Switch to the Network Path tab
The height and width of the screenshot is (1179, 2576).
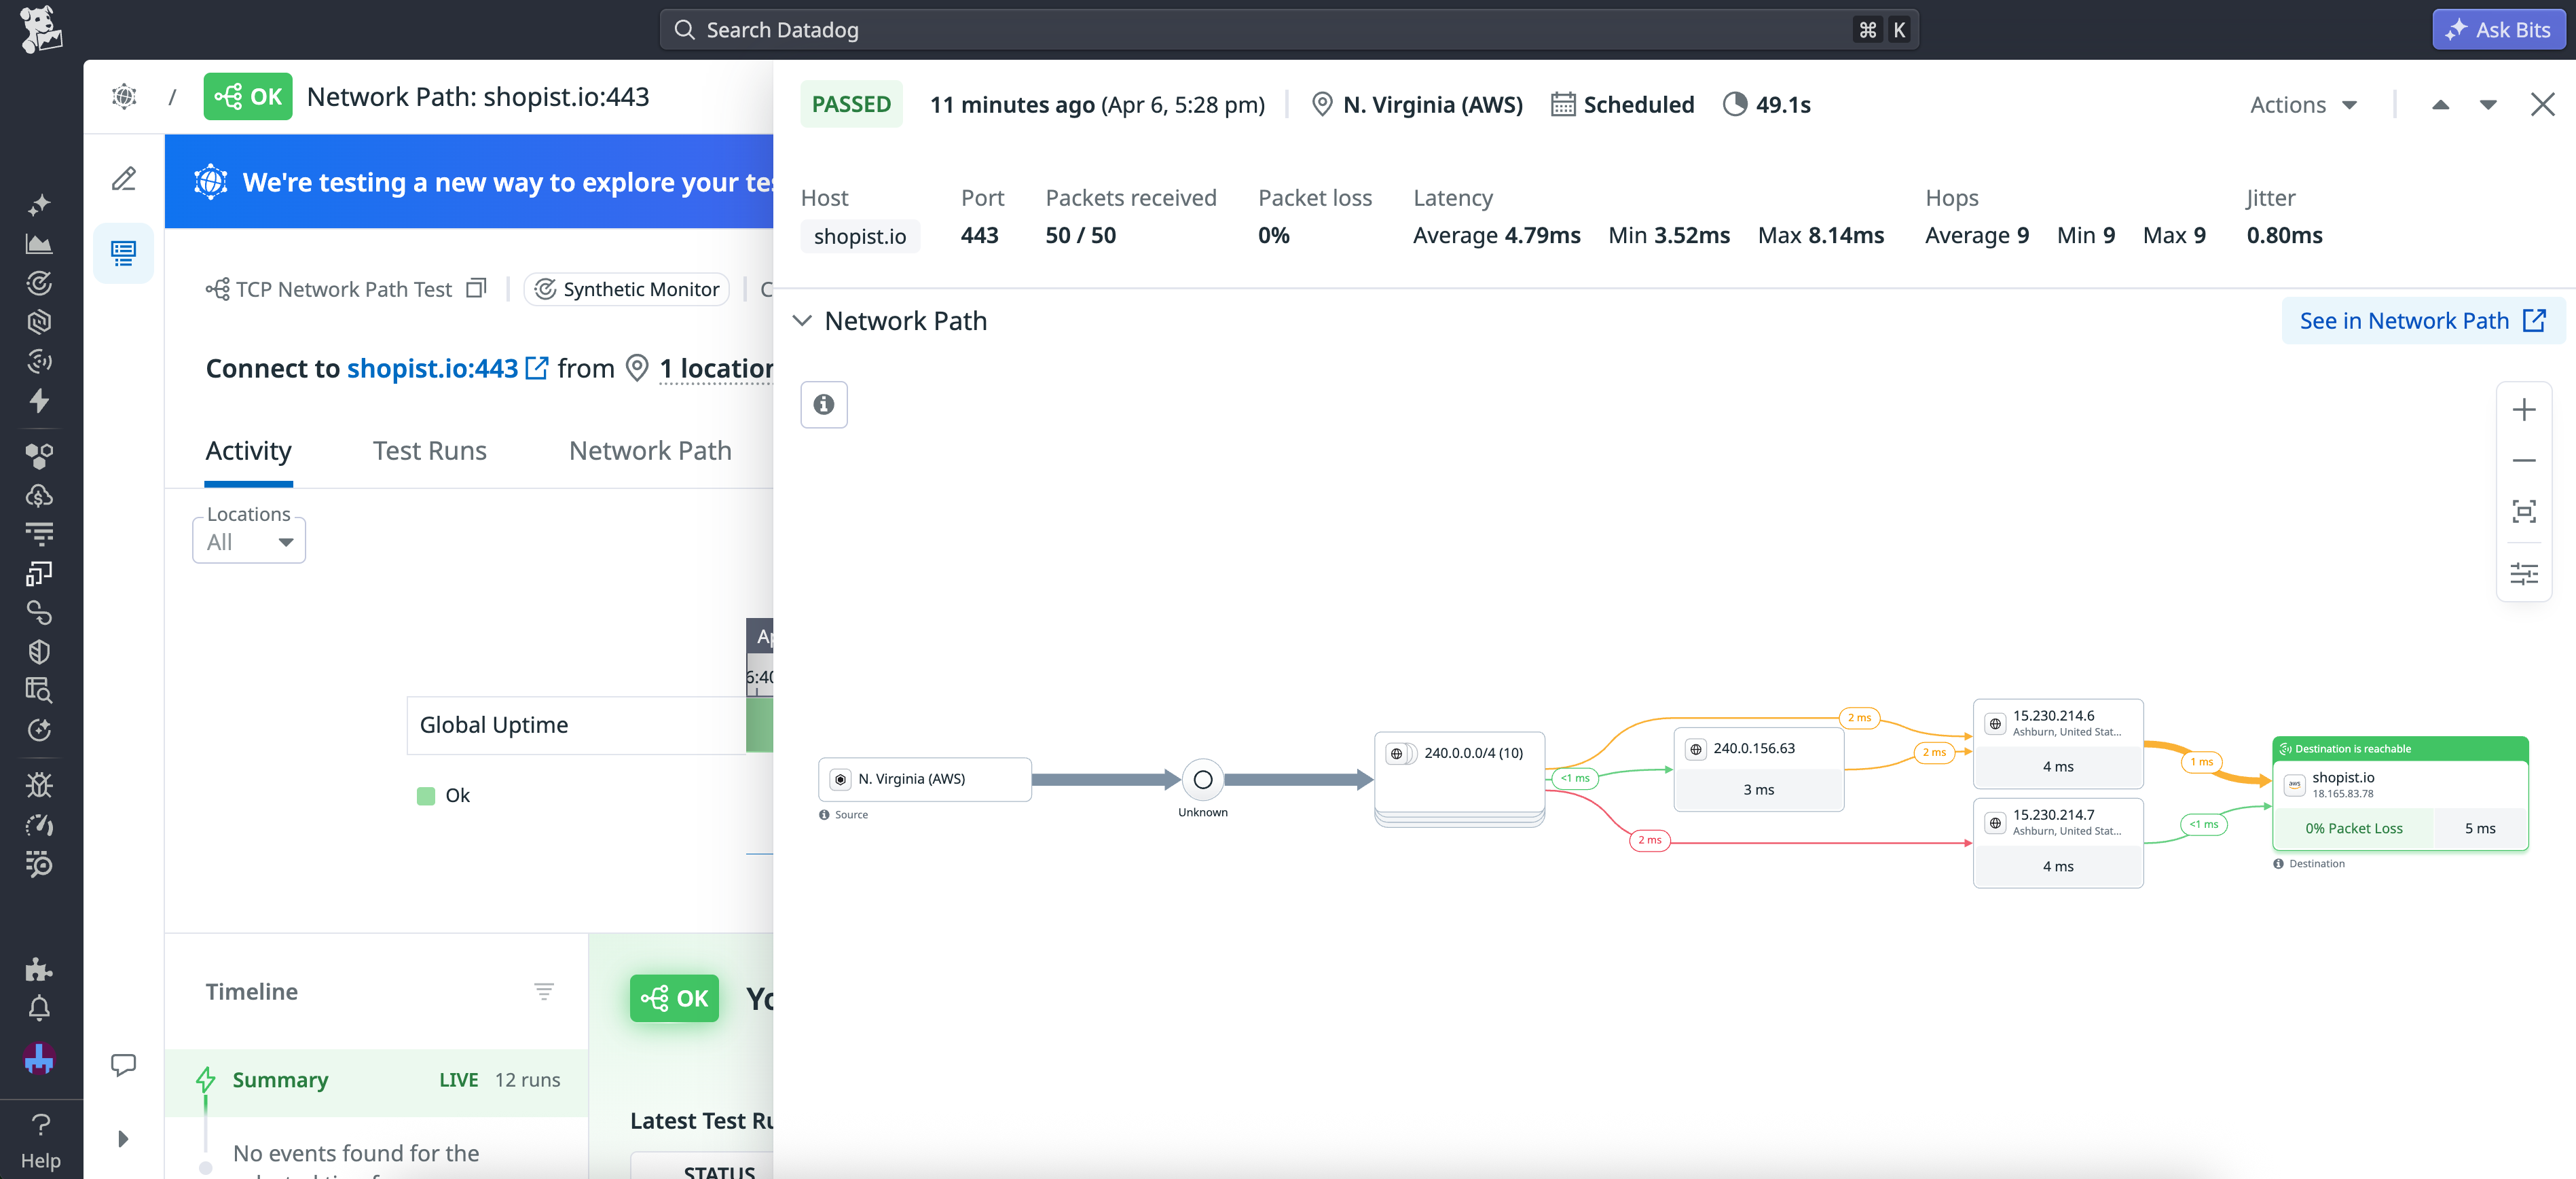649,450
